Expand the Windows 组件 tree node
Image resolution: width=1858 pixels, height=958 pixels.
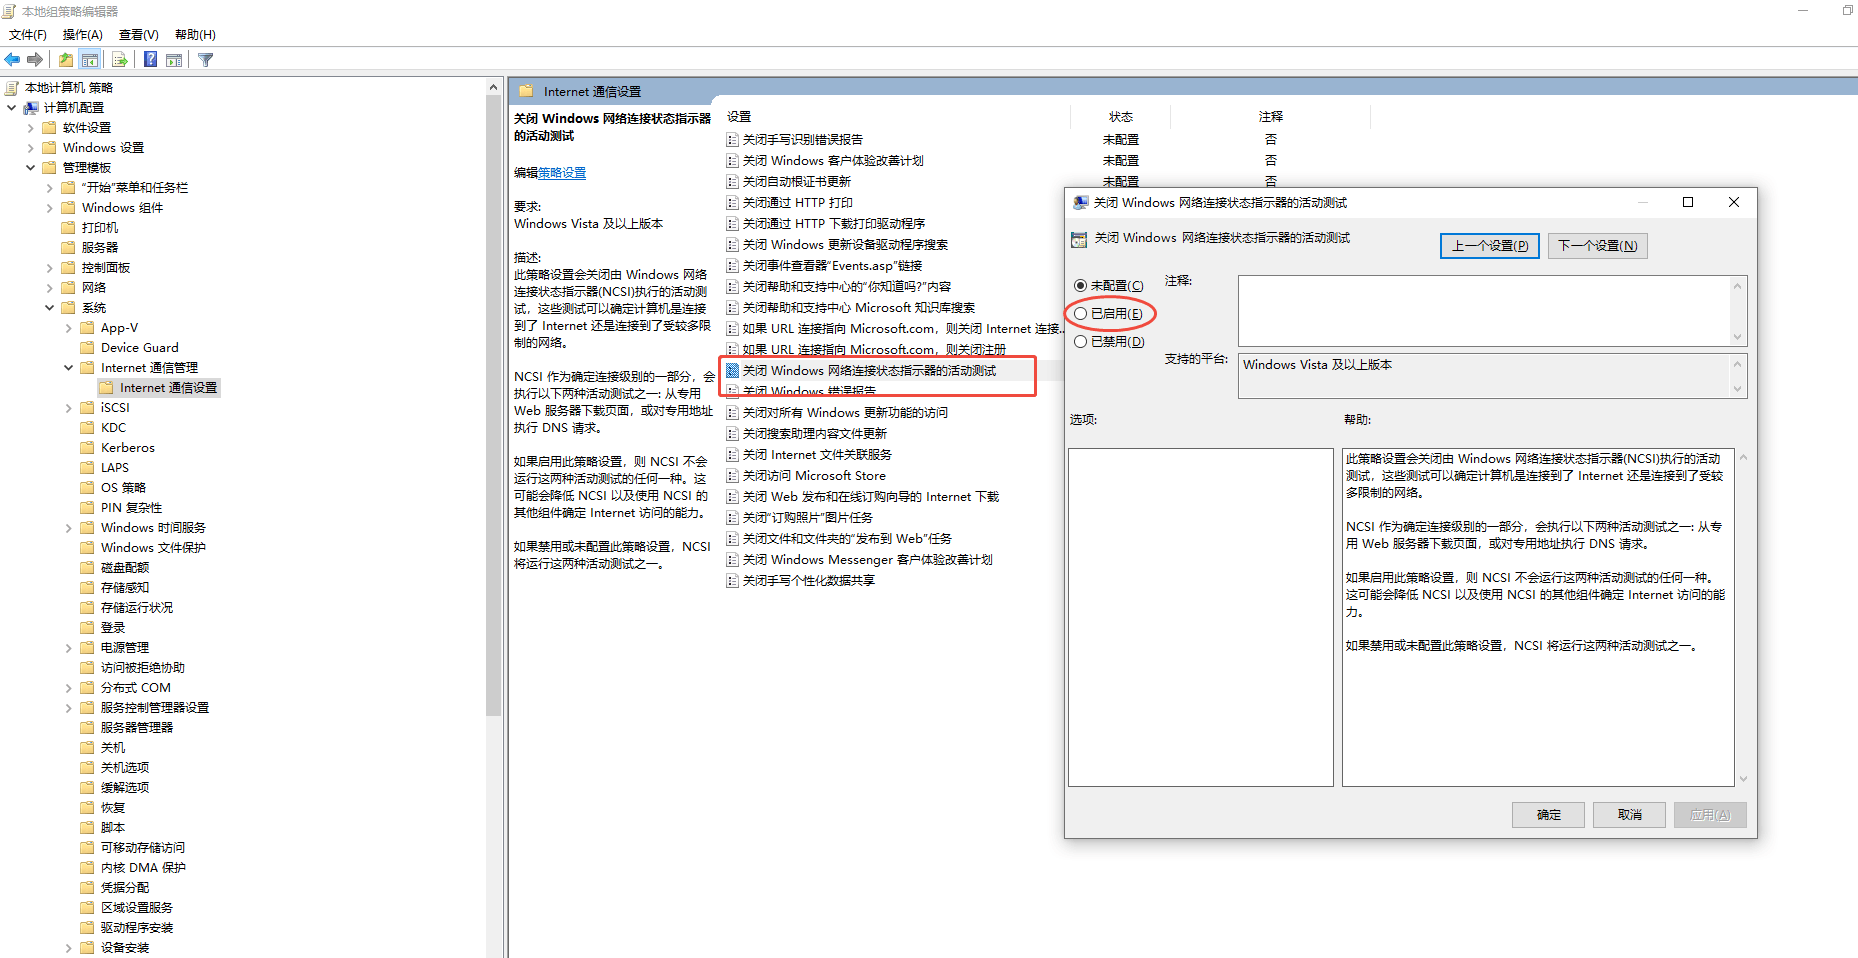(50, 207)
